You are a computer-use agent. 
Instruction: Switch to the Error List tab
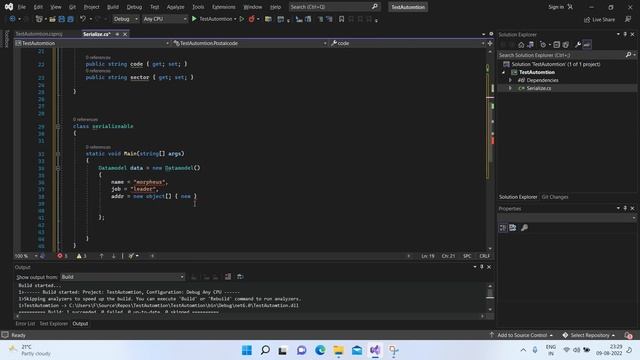pos(25,324)
